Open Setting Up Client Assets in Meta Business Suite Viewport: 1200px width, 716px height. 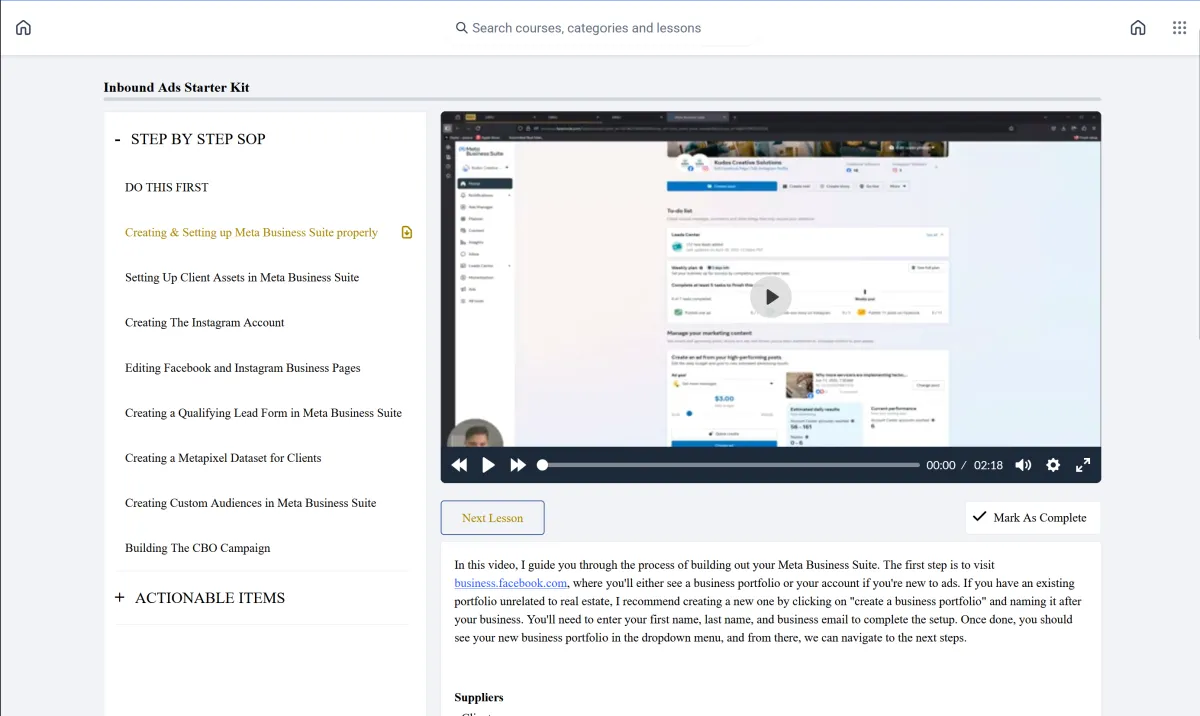click(242, 277)
